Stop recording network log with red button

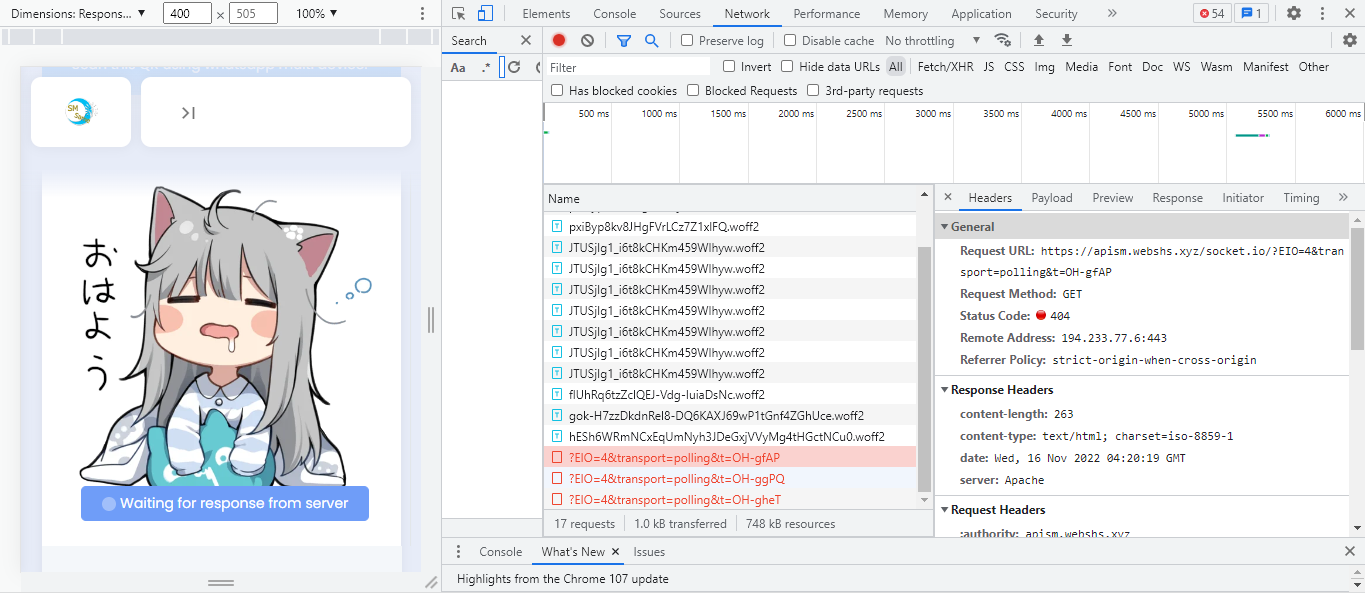click(x=559, y=41)
